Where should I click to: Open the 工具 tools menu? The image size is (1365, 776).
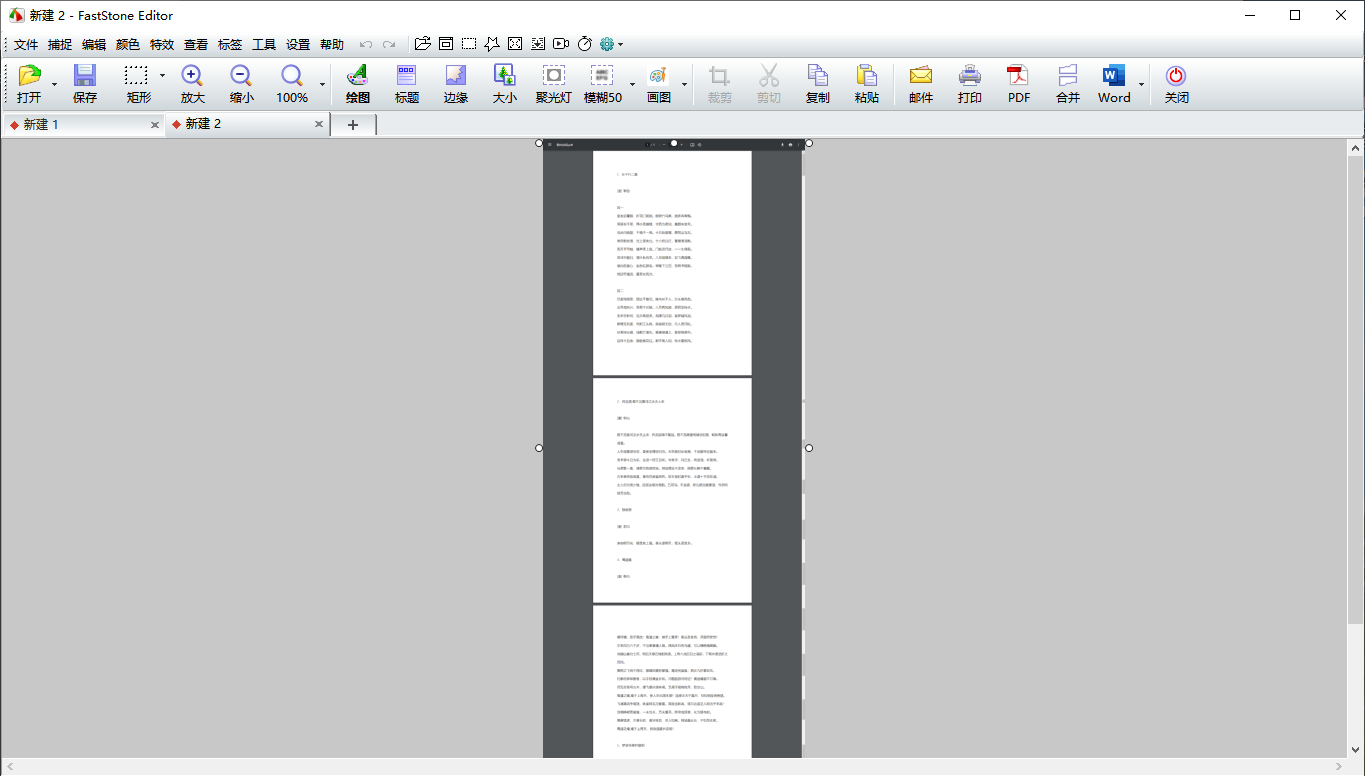coord(264,44)
